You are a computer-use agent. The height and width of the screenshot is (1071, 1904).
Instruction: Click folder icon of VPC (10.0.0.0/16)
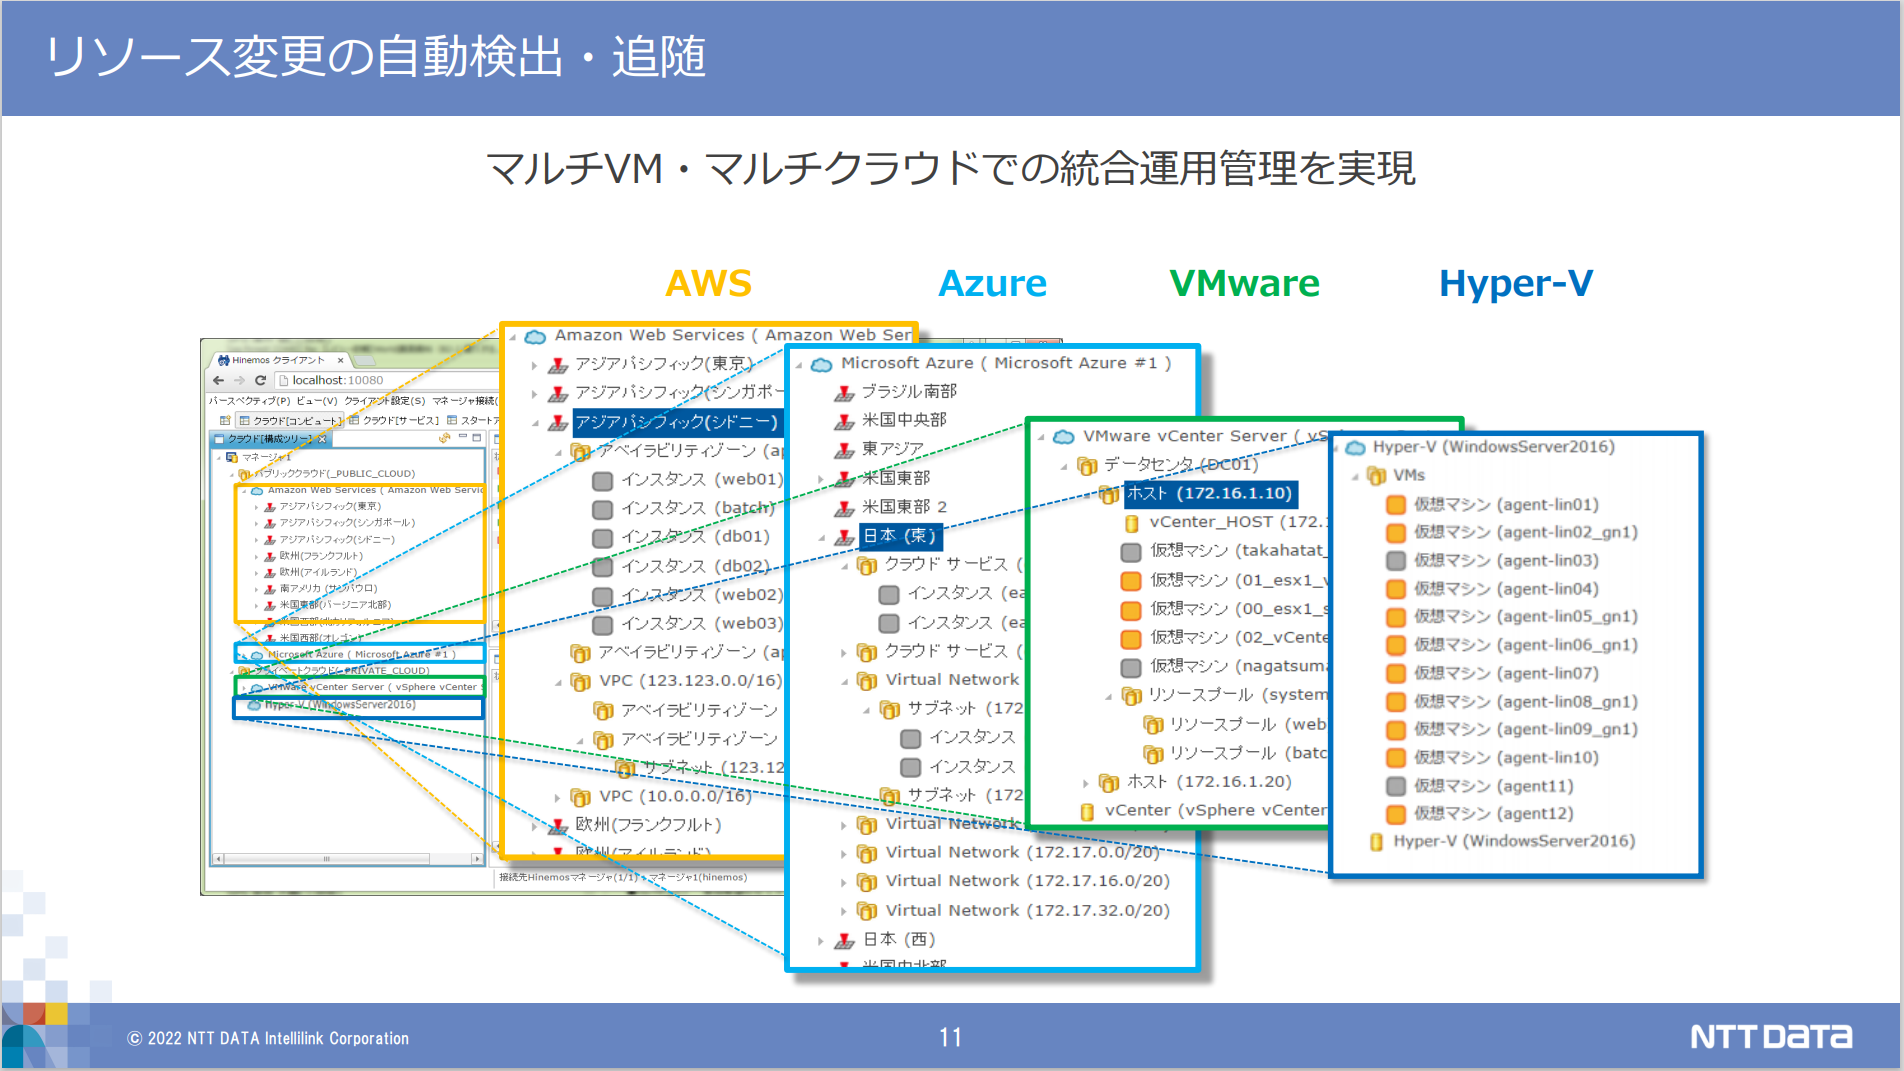pos(580,797)
